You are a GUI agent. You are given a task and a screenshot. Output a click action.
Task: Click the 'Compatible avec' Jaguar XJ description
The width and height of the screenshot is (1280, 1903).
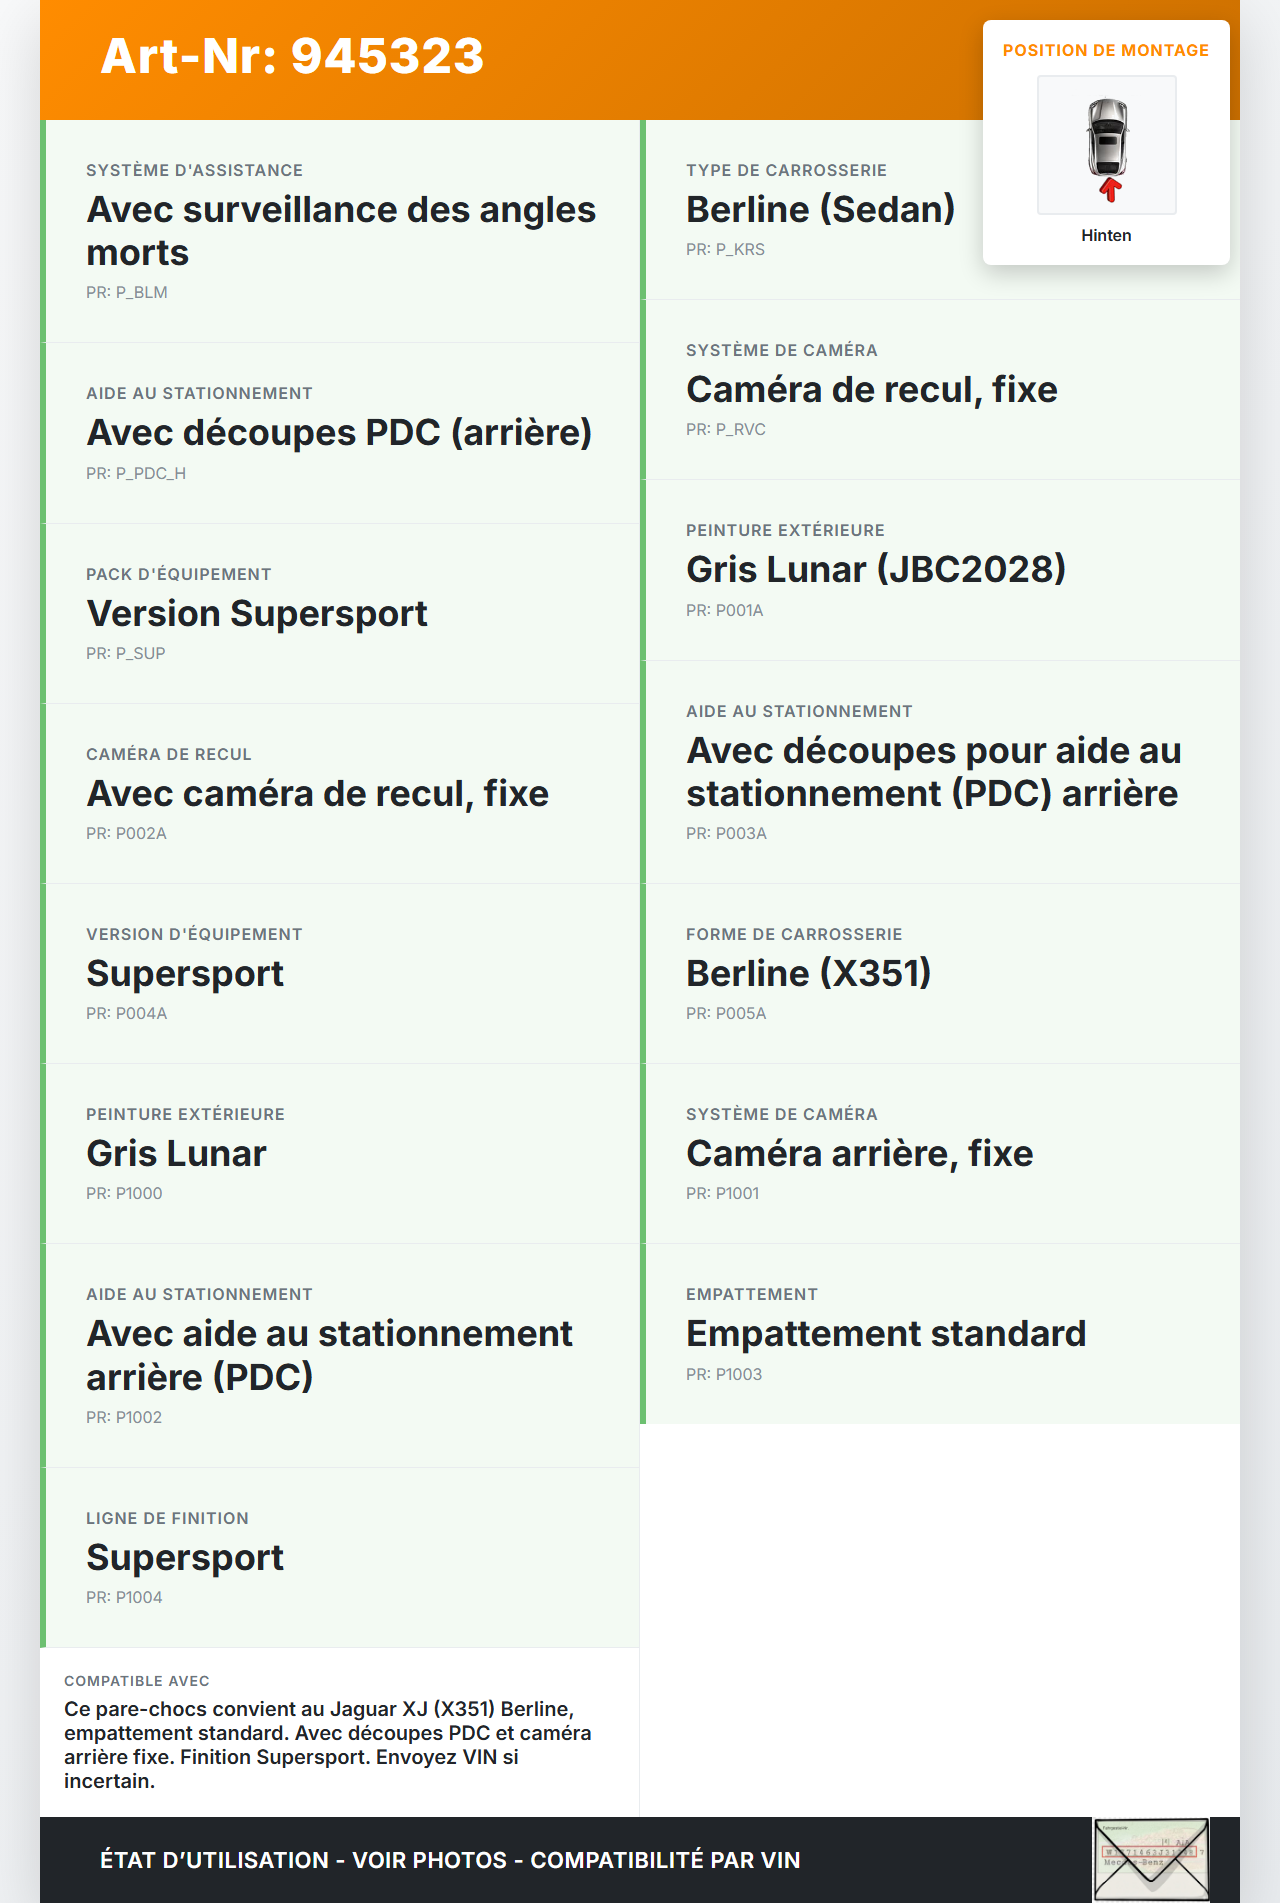(x=328, y=1744)
